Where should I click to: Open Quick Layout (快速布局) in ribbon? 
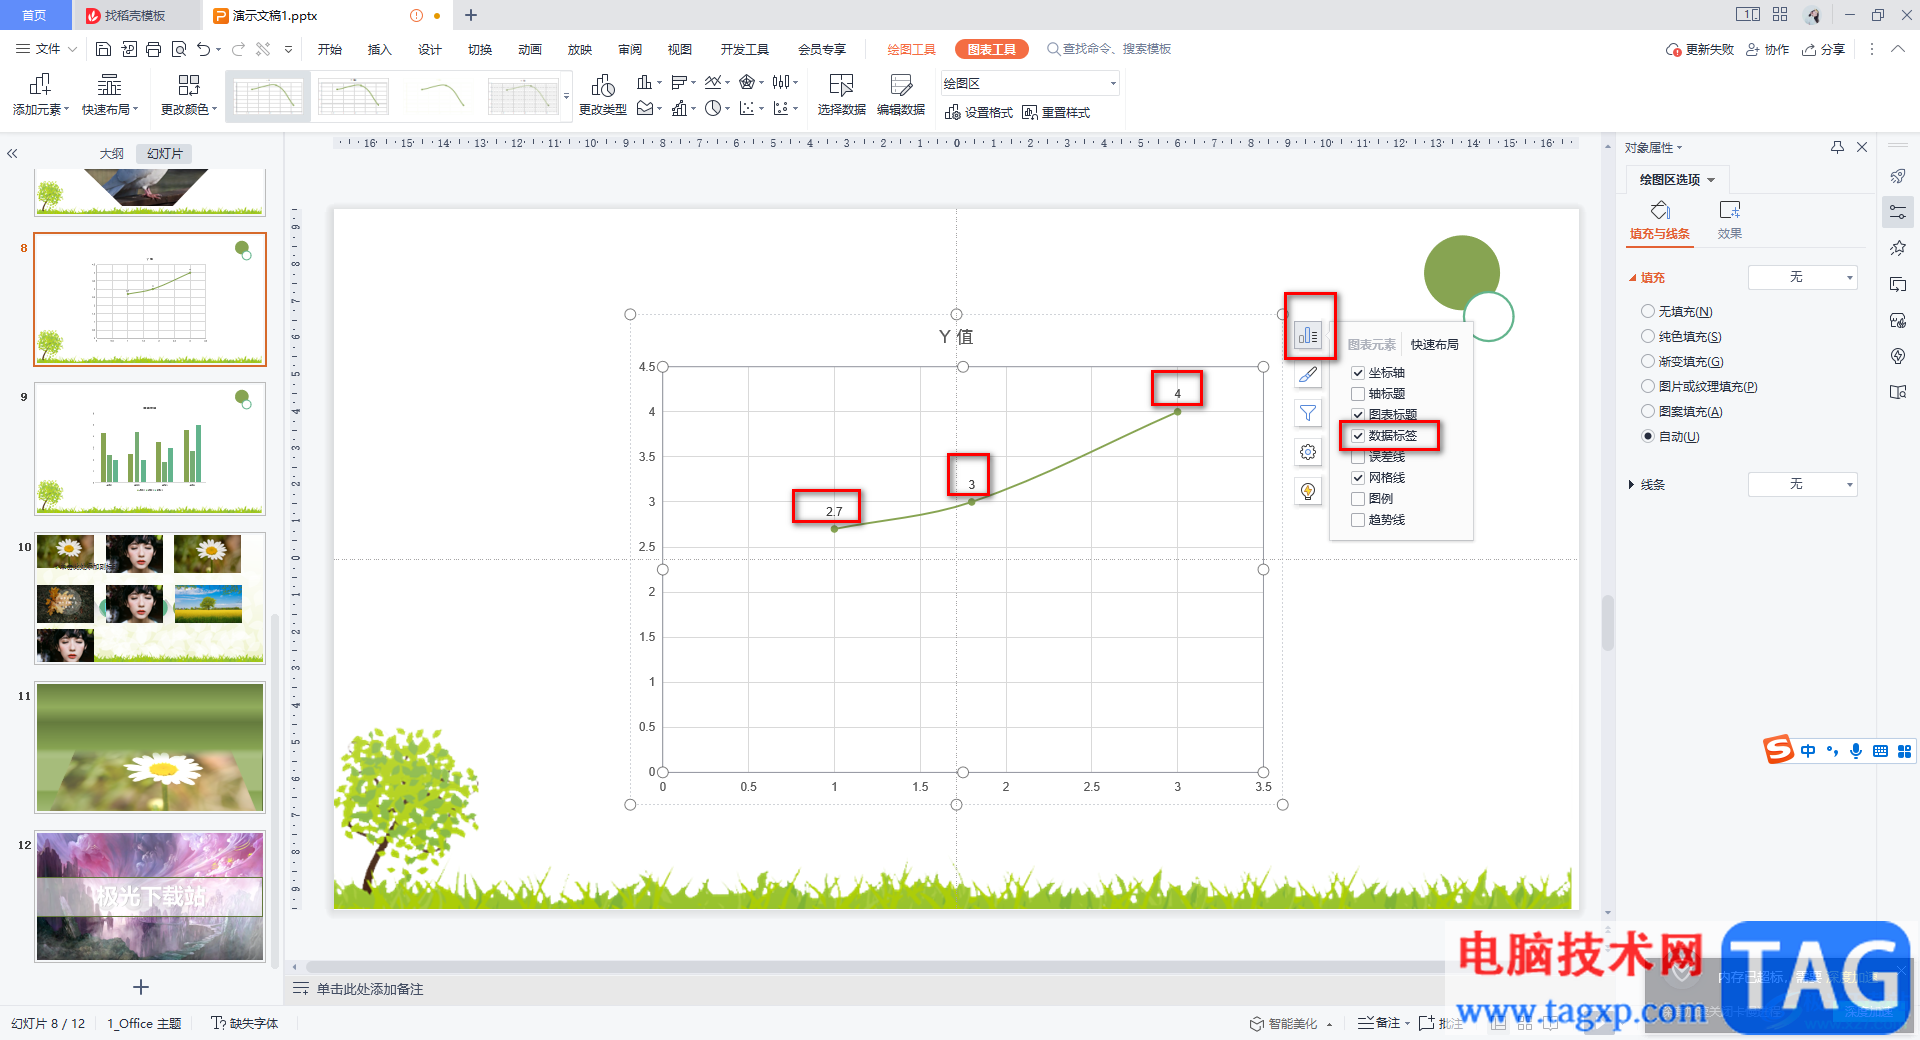(x=110, y=95)
